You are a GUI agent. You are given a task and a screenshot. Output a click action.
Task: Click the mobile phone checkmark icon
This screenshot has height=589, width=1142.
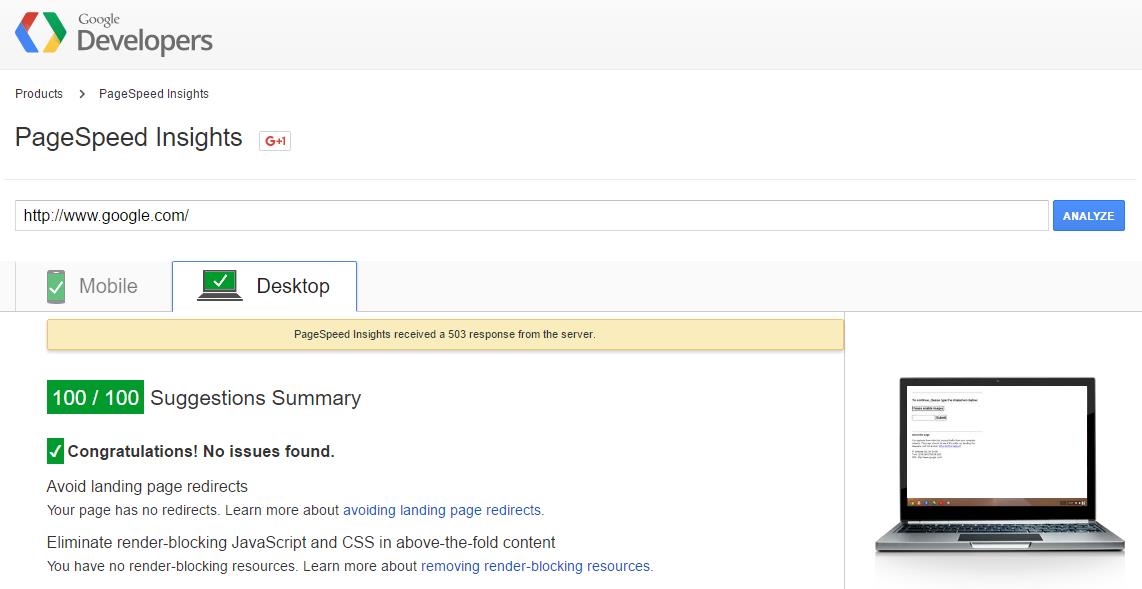click(56, 287)
